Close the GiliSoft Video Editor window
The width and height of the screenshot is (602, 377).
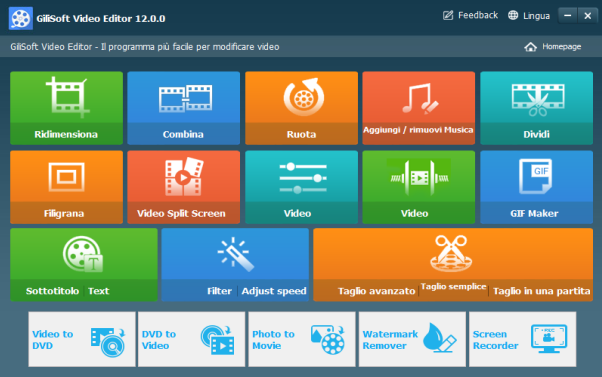(587, 16)
